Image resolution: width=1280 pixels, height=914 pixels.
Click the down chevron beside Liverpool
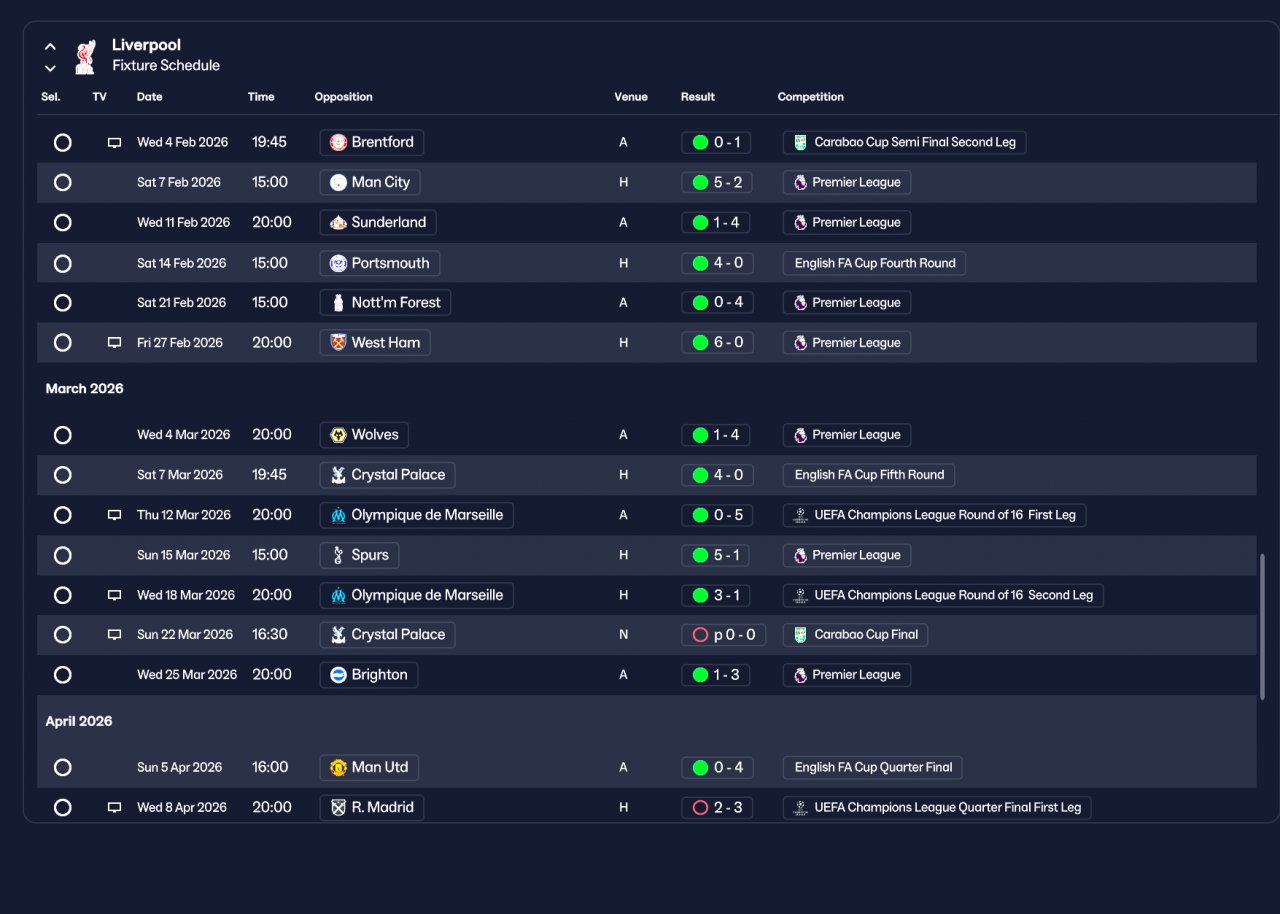[x=50, y=68]
